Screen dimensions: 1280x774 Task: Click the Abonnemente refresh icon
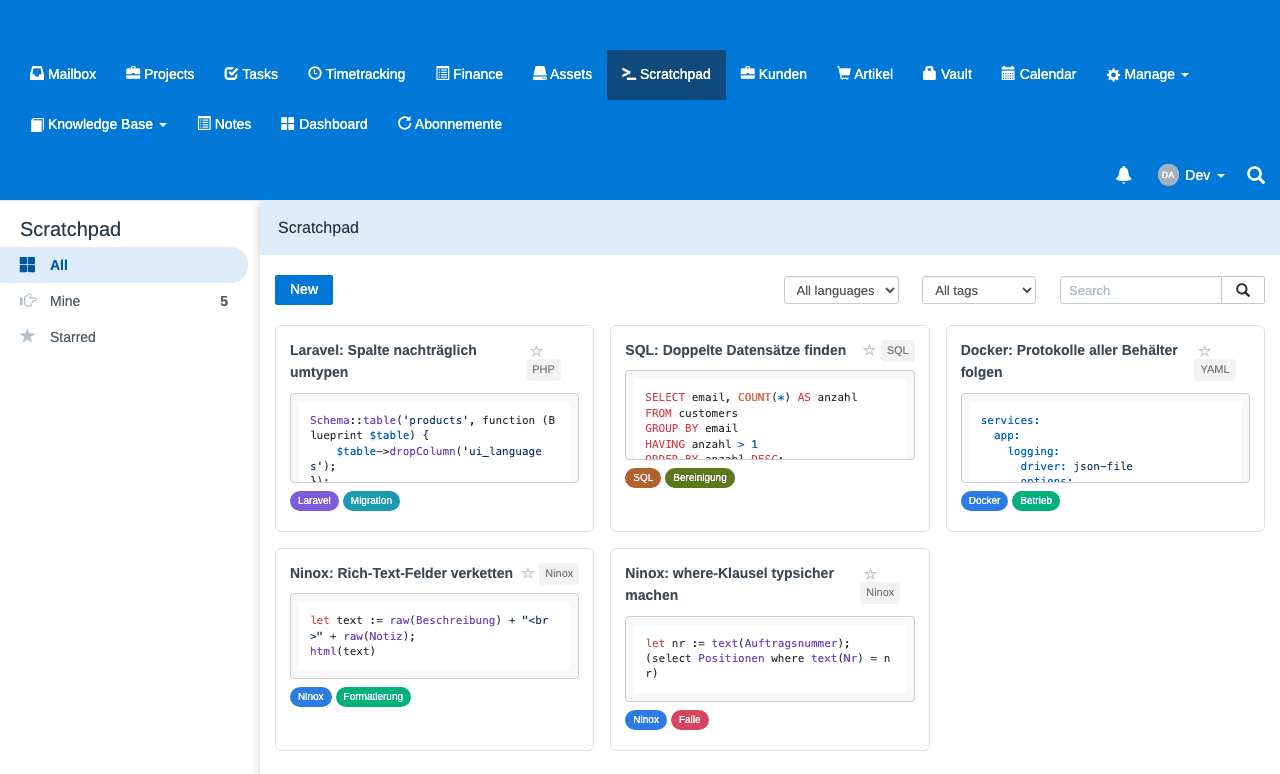click(404, 124)
